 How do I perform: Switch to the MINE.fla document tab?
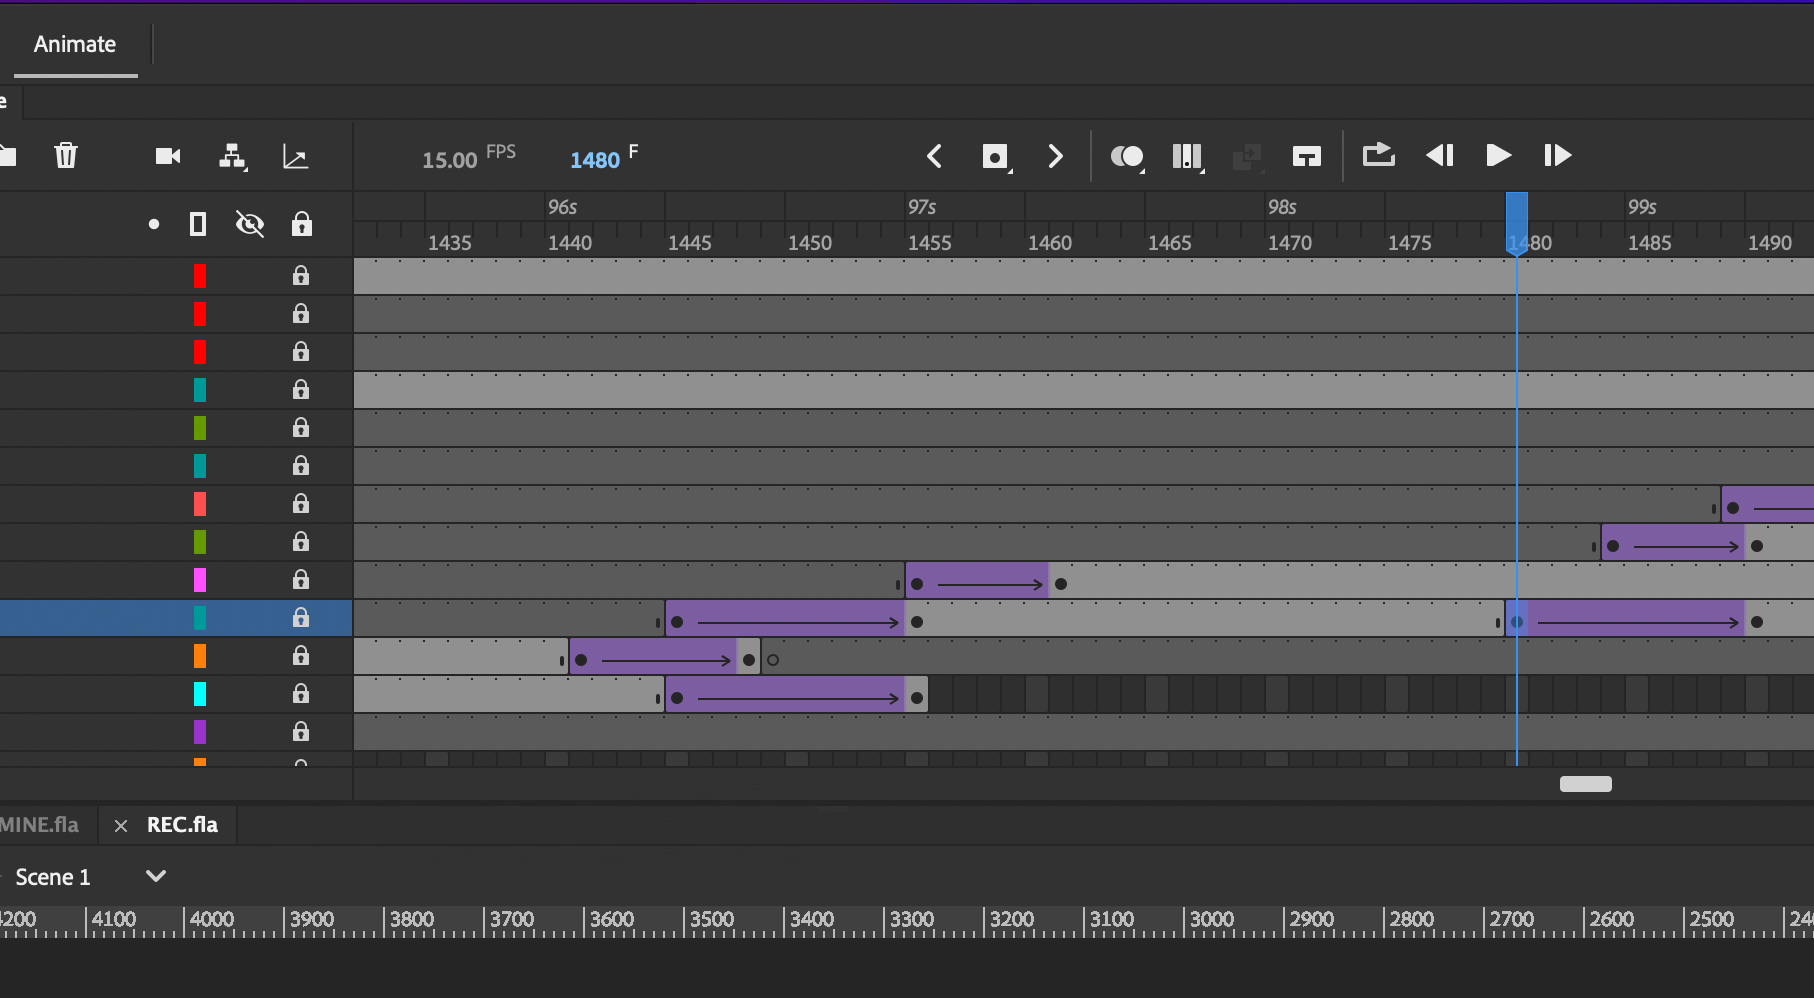tap(40, 825)
